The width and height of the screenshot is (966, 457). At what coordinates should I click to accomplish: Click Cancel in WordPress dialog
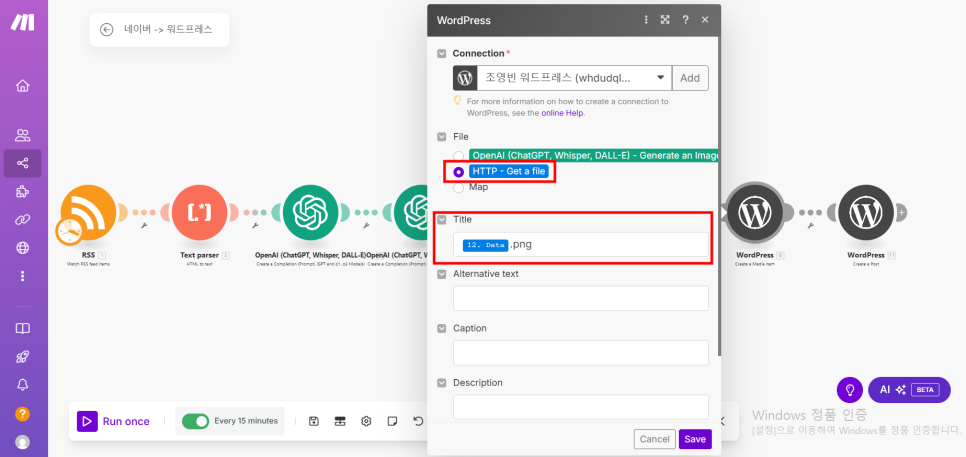(x=654, y=439)
